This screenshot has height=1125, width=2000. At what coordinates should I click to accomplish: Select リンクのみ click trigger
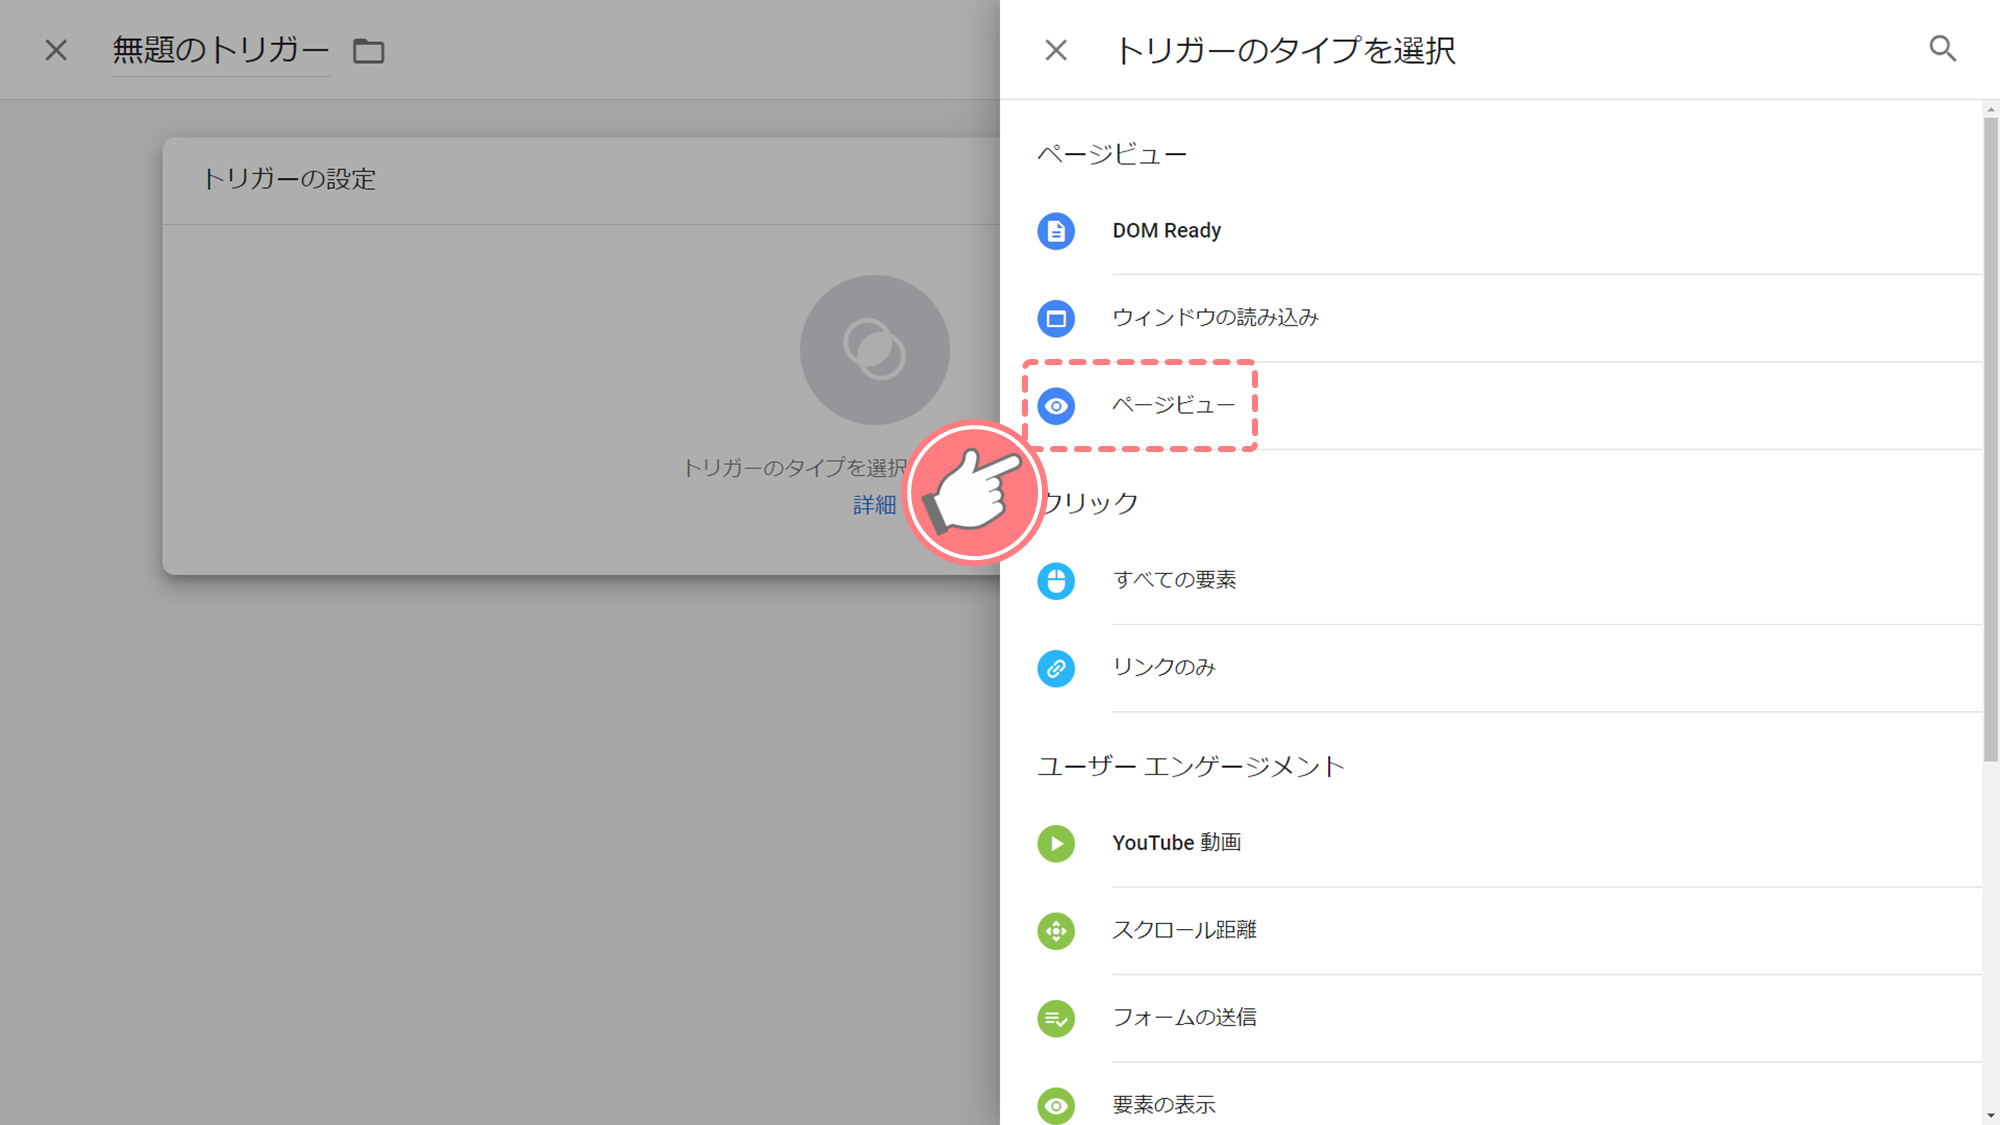(x=1509, y=668)
